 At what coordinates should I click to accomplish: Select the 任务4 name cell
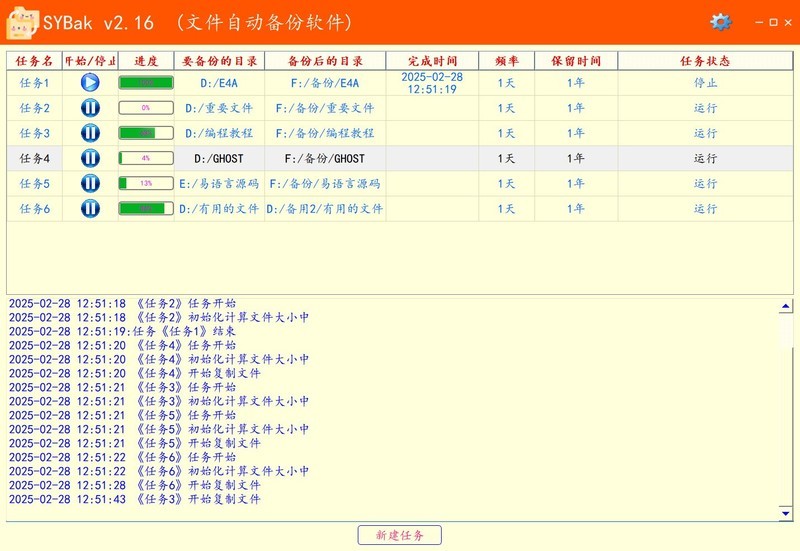[x=34, y=158]
